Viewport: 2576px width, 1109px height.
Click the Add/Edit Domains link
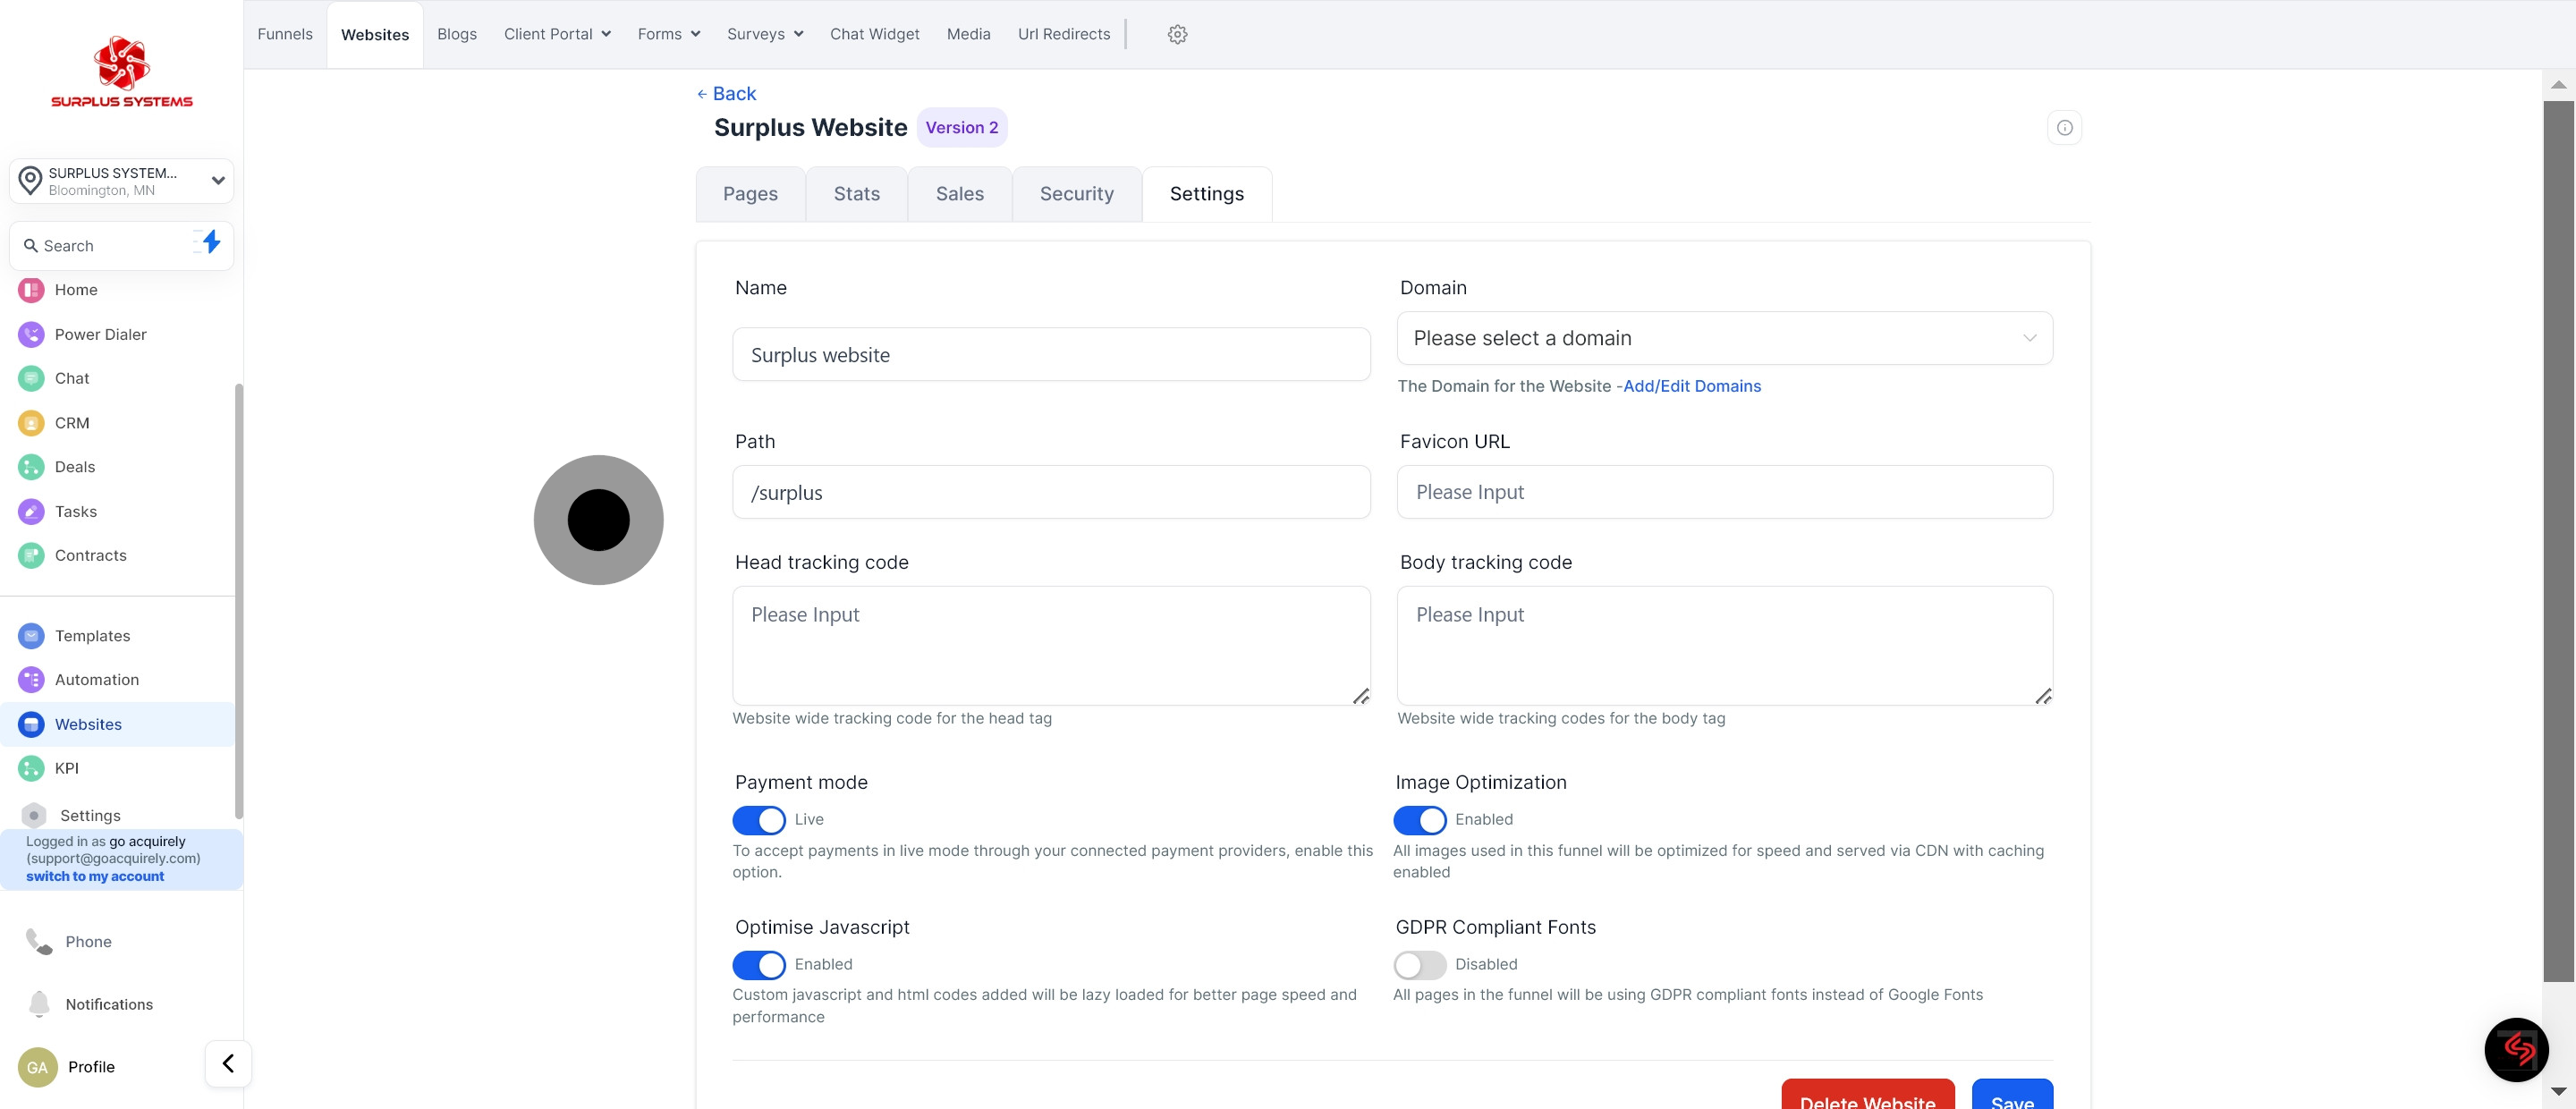pos(1691,386)
